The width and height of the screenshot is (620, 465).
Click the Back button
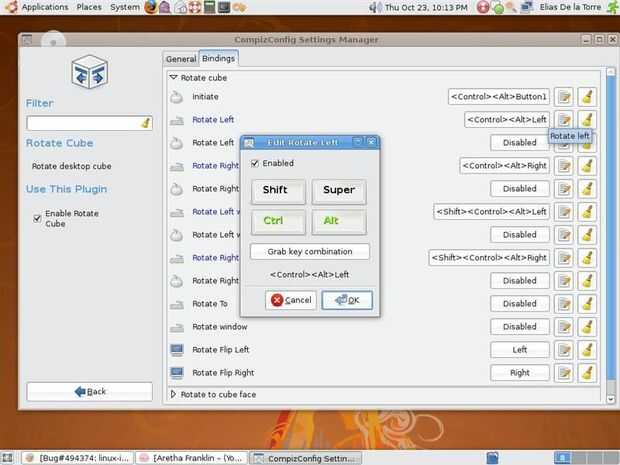tap(89, 392)
